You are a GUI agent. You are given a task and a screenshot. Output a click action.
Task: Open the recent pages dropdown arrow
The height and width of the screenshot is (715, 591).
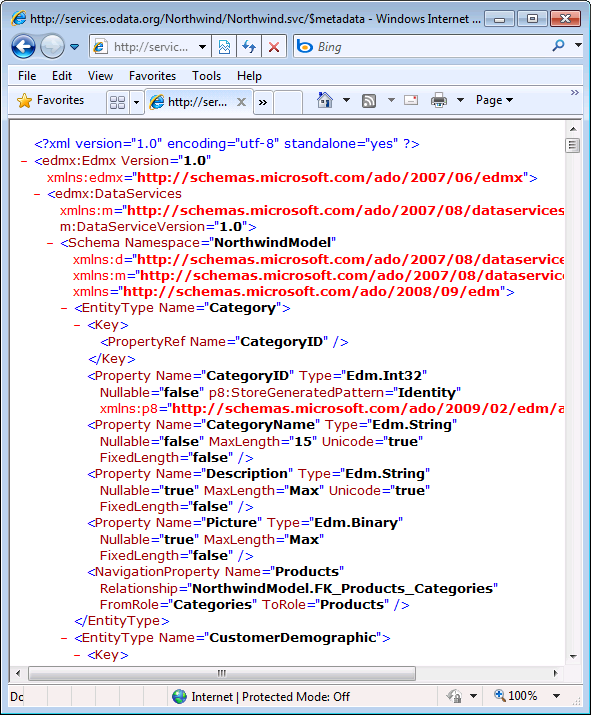[x=74, y=47]
